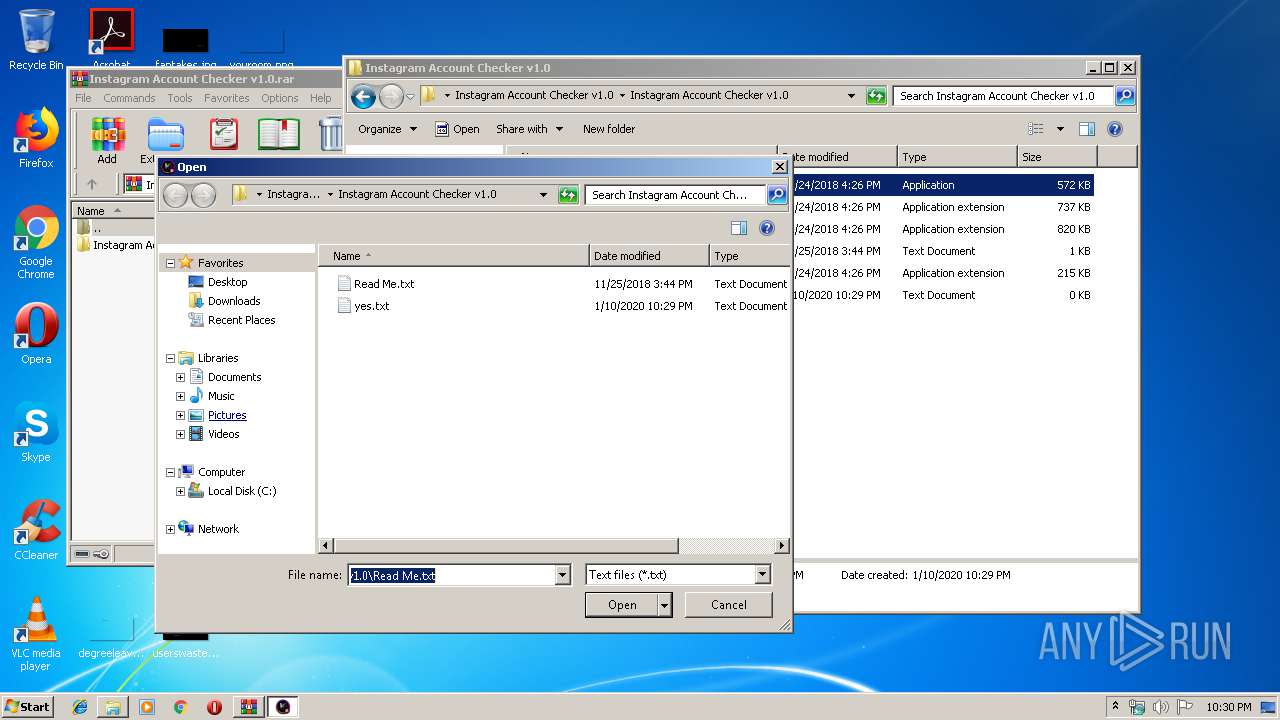Expand the Documents library node
Viewport: 1280px width, 720px height.
point(180,377)
